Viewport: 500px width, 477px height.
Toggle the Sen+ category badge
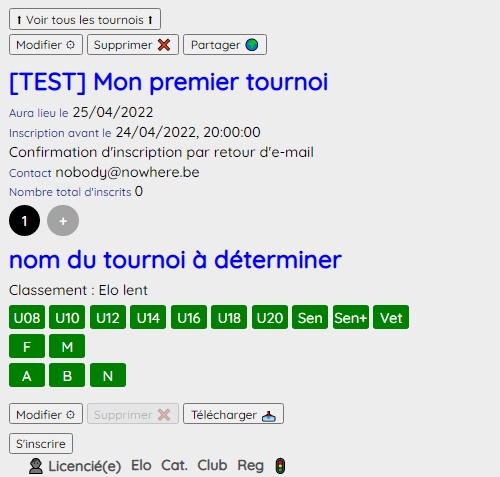click(351, 317)
